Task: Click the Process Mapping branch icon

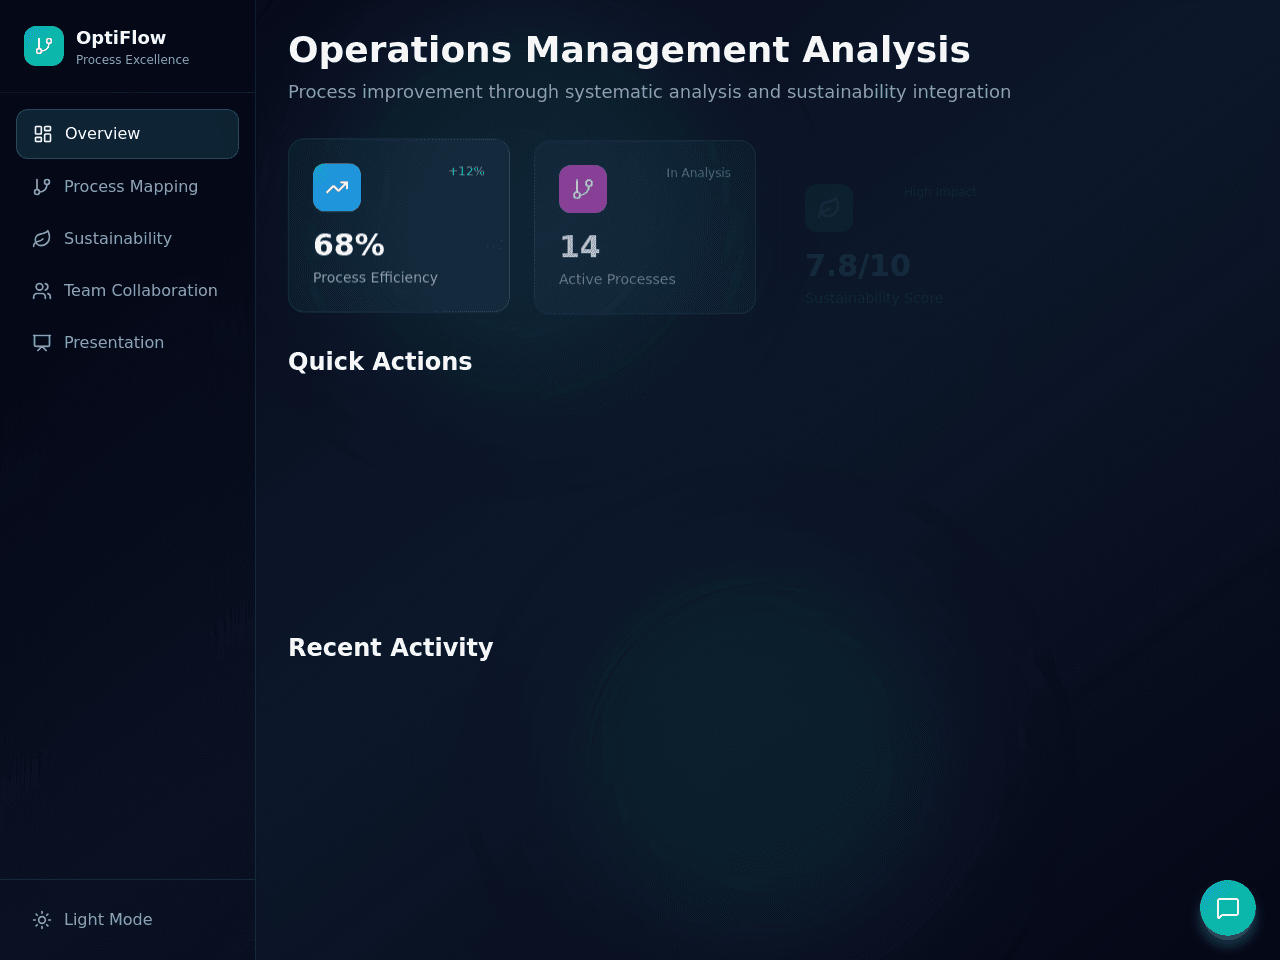Action: (42, 186)
